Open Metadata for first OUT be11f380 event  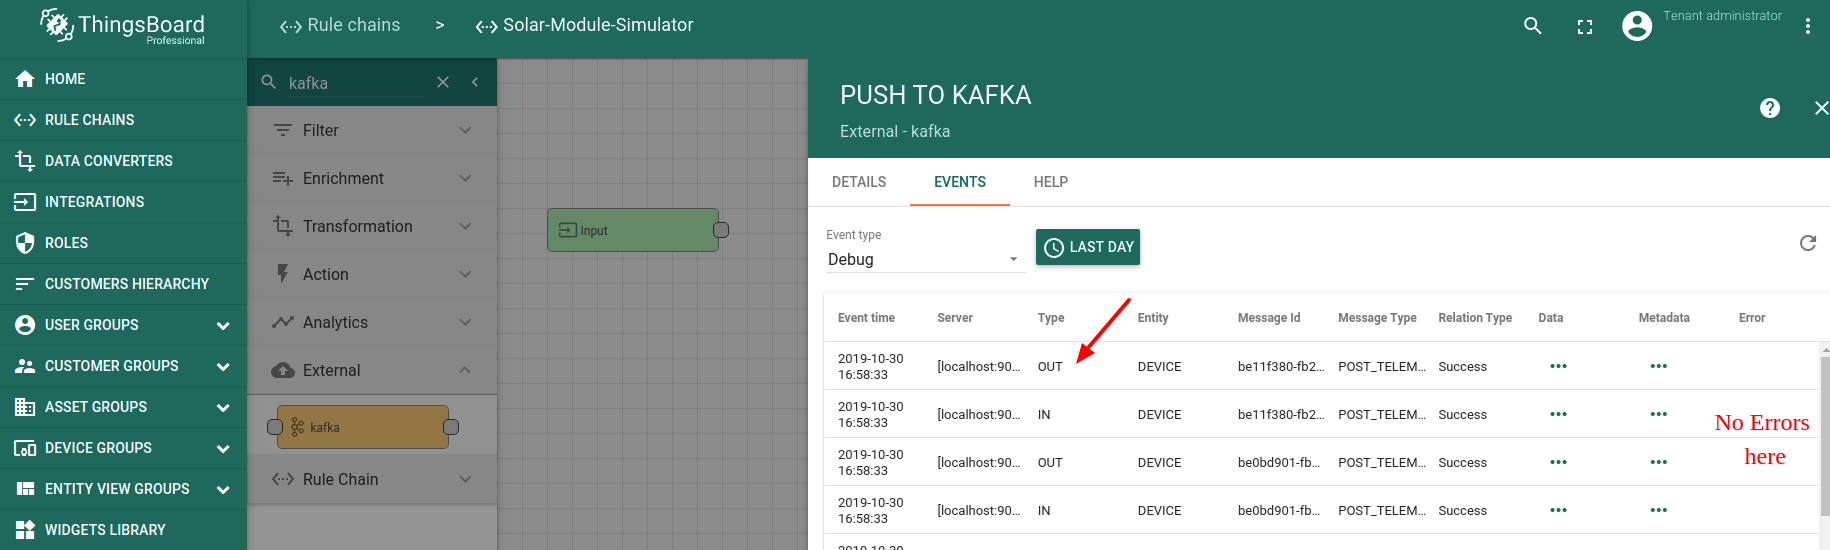(1658, 366)
